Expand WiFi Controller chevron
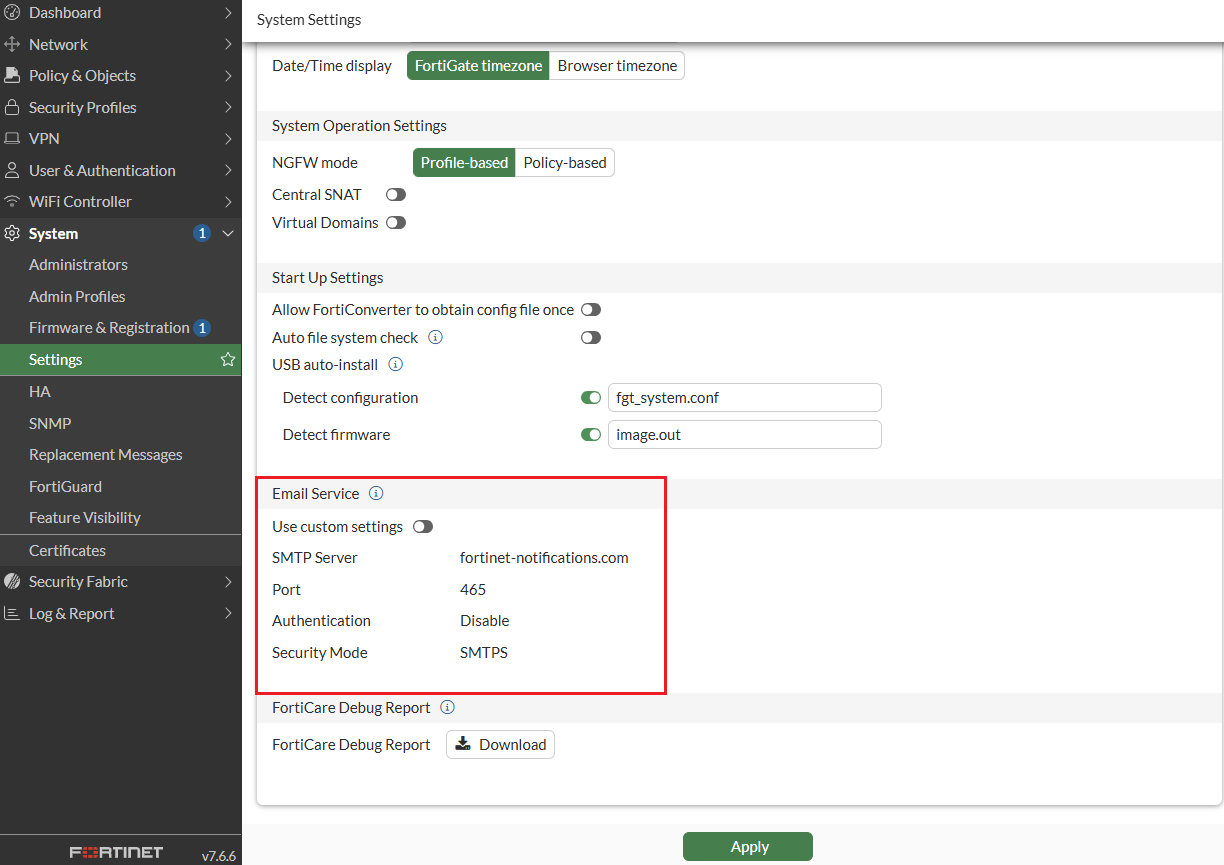1224x865 pixels. 228,201
